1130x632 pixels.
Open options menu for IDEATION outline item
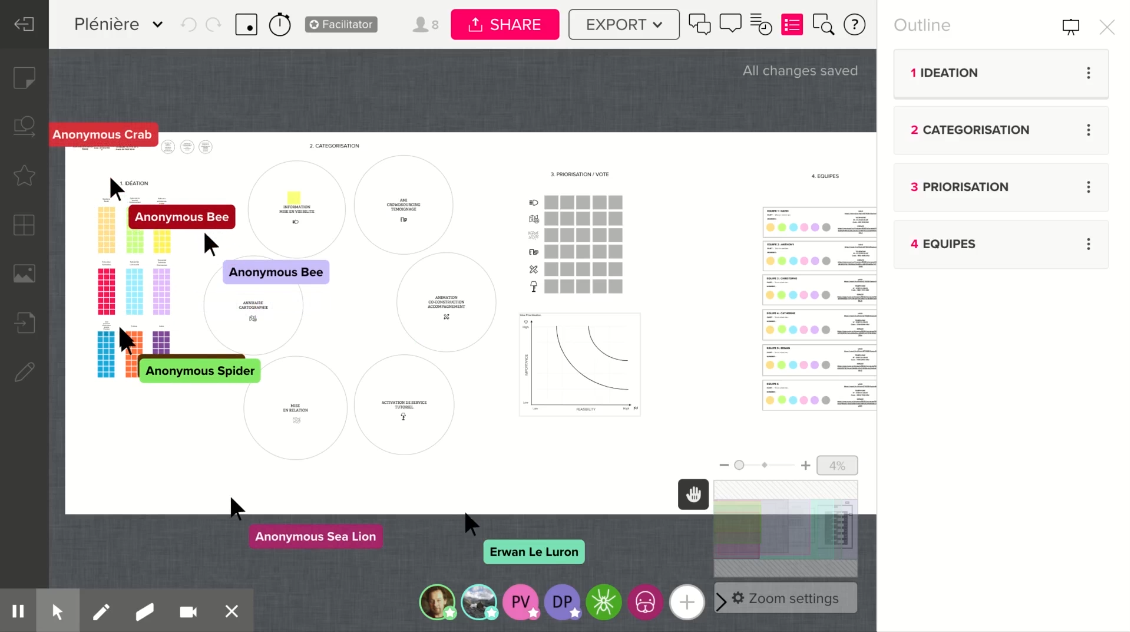pyautogui.click(x=1088, y=73)
